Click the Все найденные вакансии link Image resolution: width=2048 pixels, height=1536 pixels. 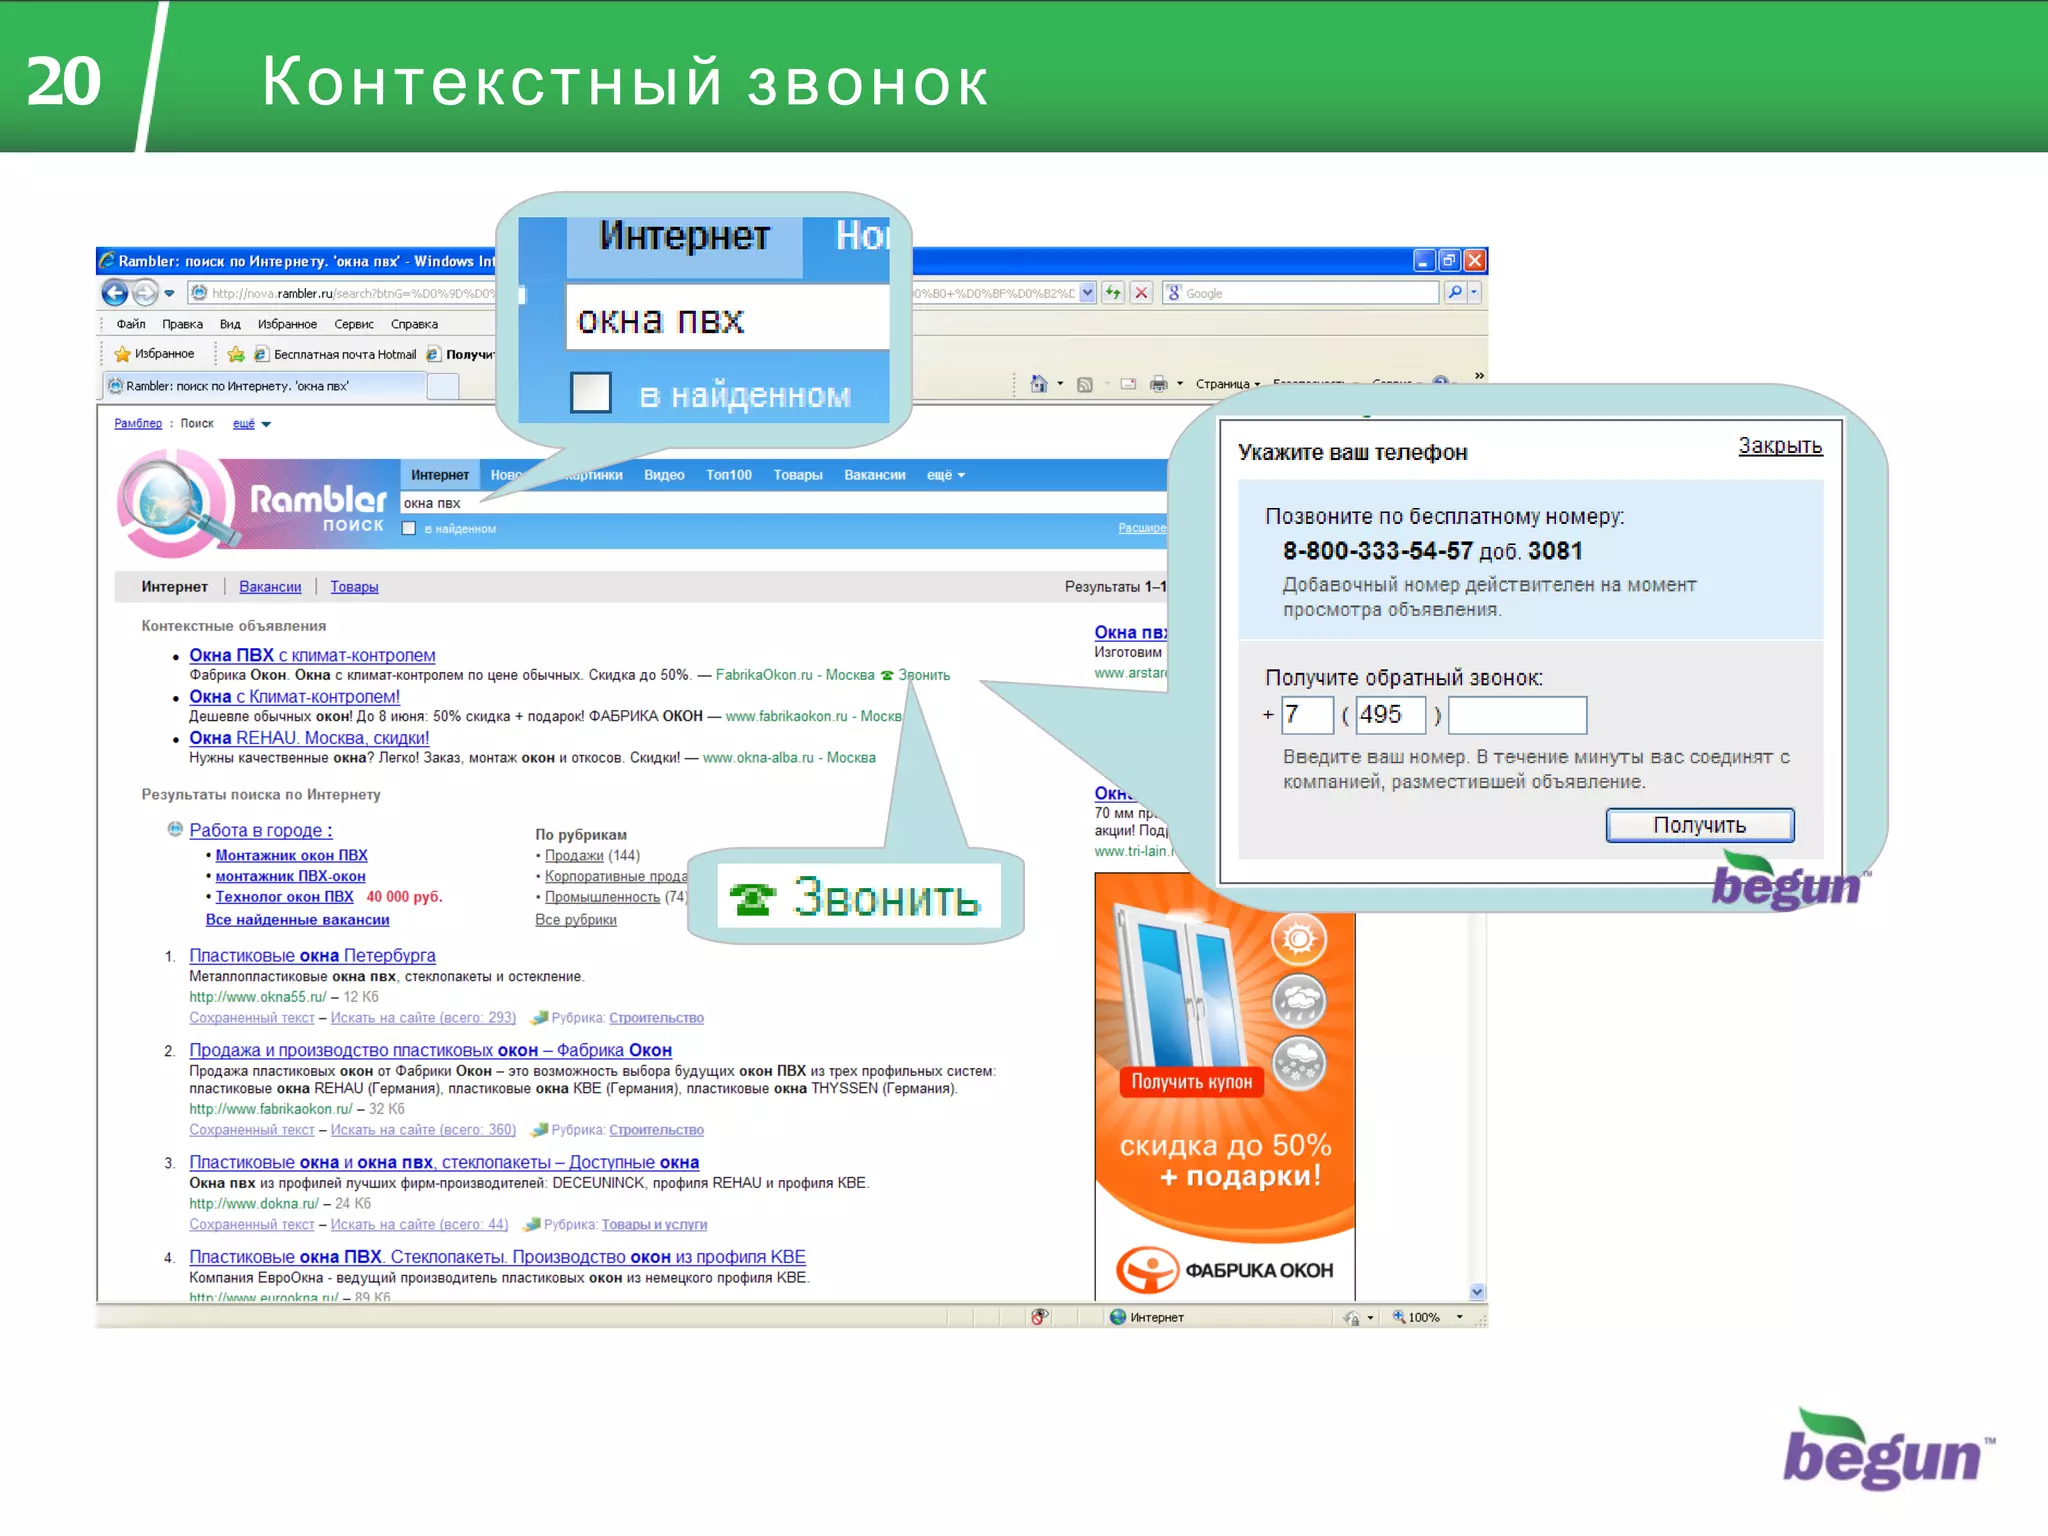pyautogui.click(x=297, y=920)
